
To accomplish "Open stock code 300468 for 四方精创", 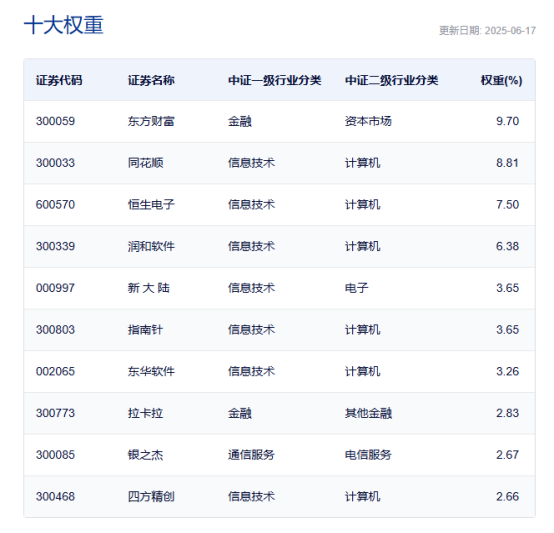I will click(55, 496).
